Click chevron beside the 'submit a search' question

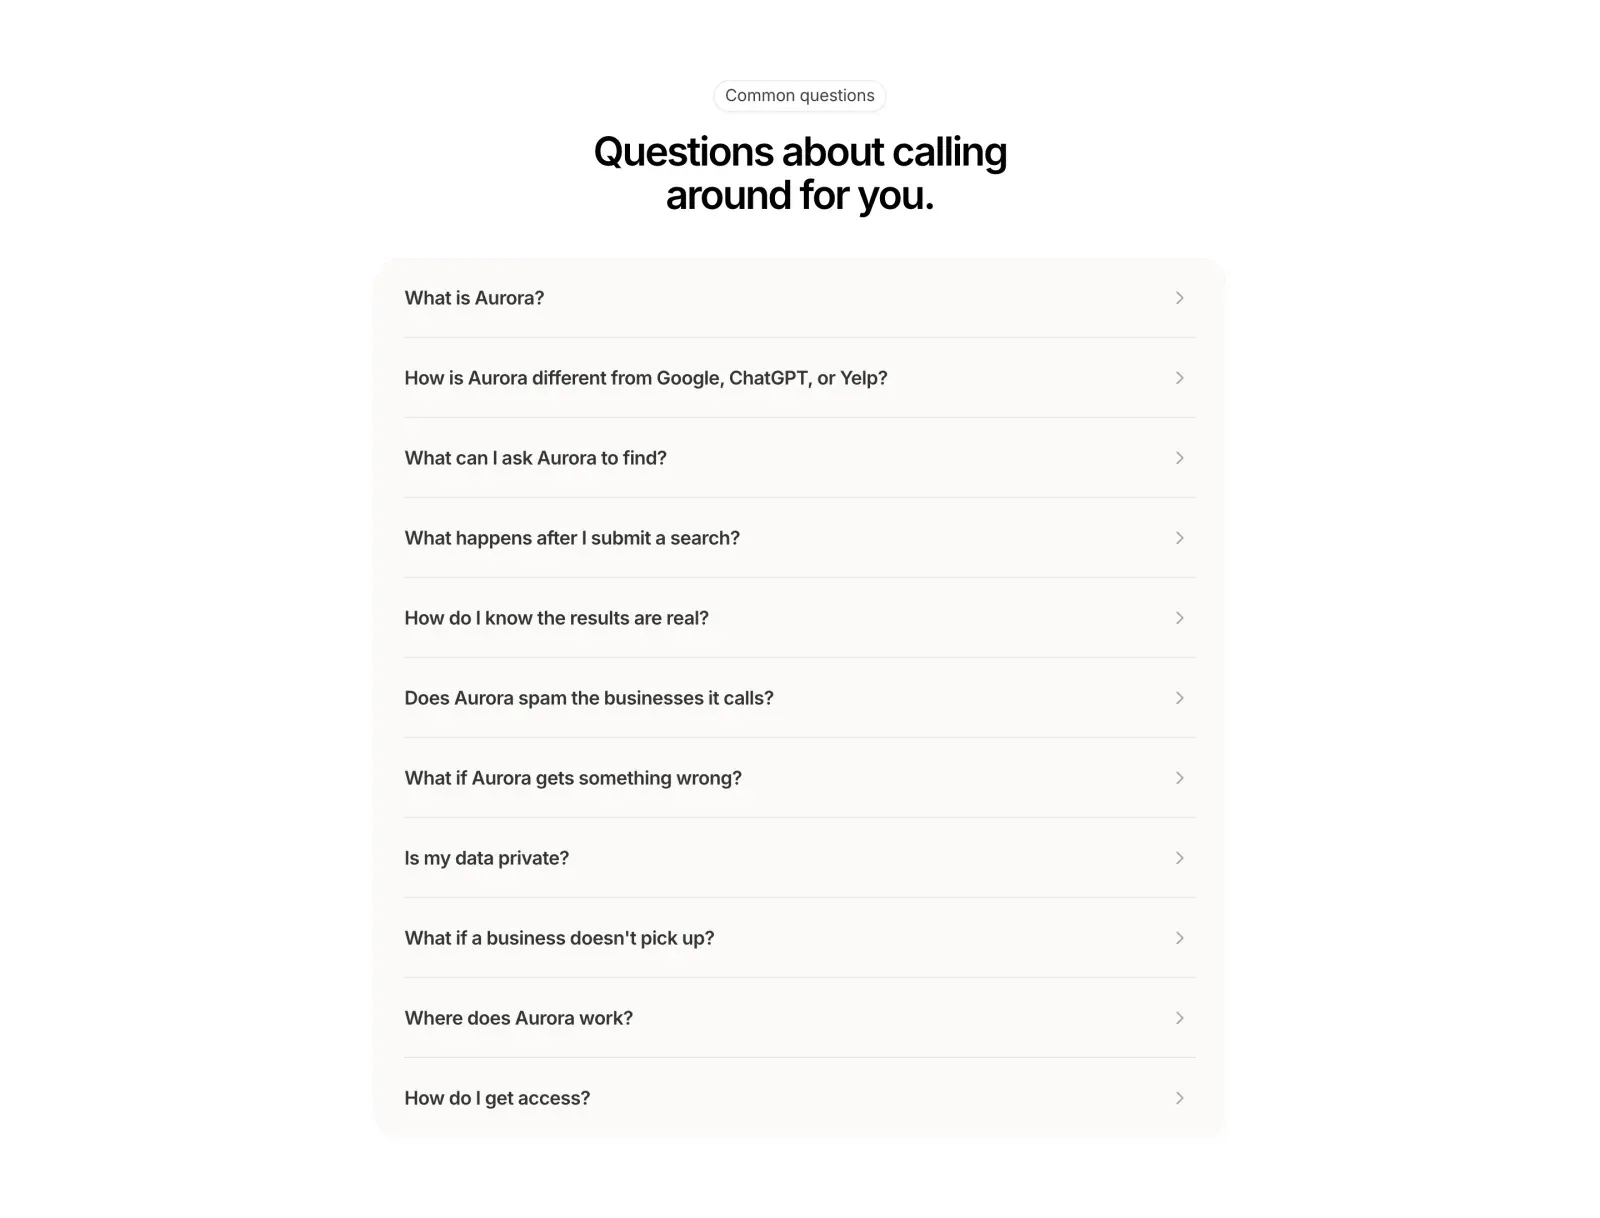(1179, 538)
